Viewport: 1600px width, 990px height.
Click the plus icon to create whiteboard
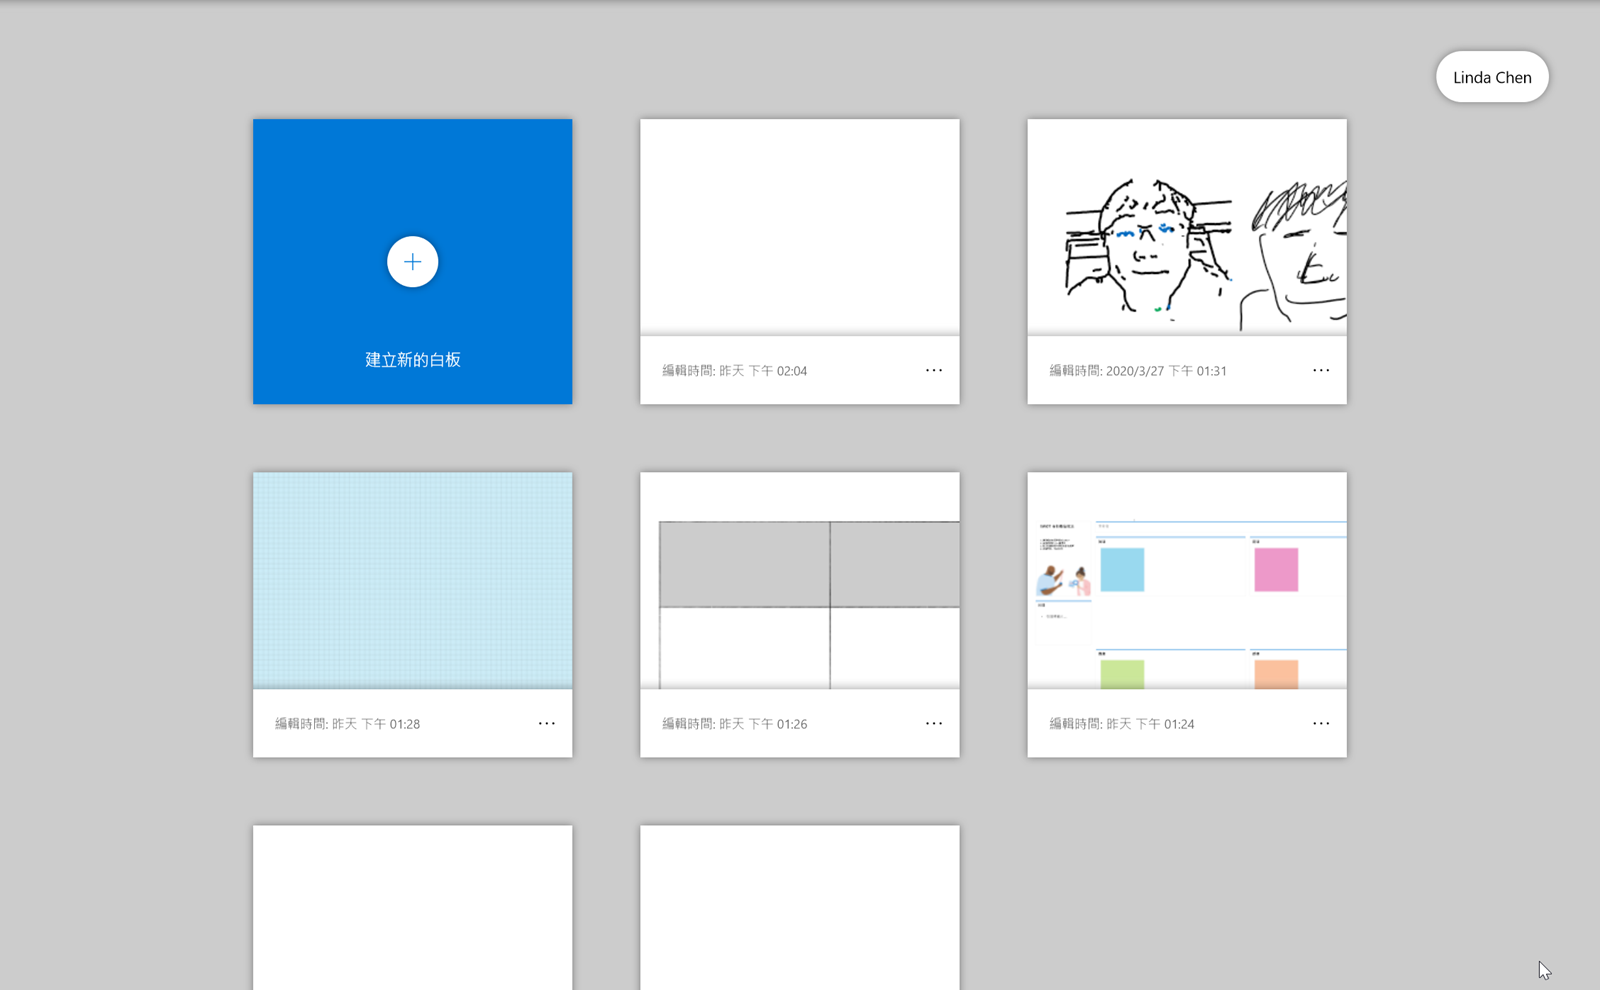point(412,262)
